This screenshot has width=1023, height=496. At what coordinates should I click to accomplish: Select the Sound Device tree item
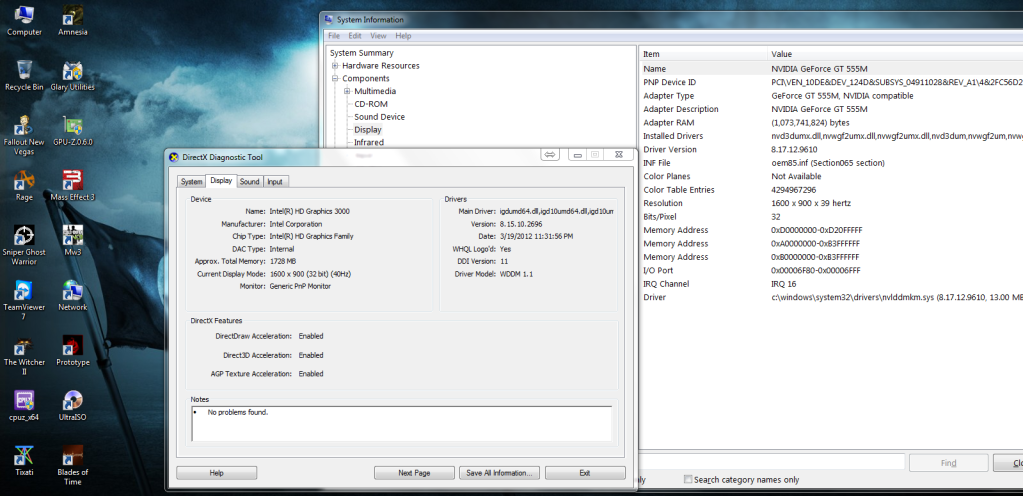click(380, 117)
